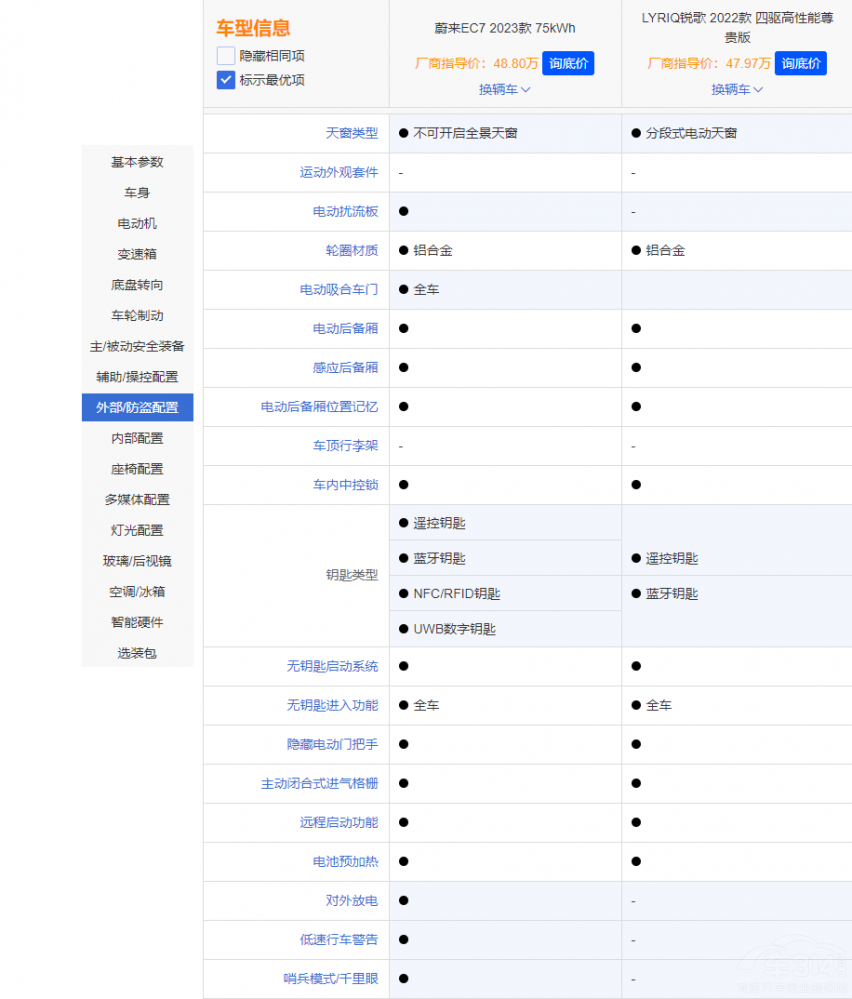Click the 天窗类型 parameter link
Screen dimensions: 852x999
click(x=351, y=133)
